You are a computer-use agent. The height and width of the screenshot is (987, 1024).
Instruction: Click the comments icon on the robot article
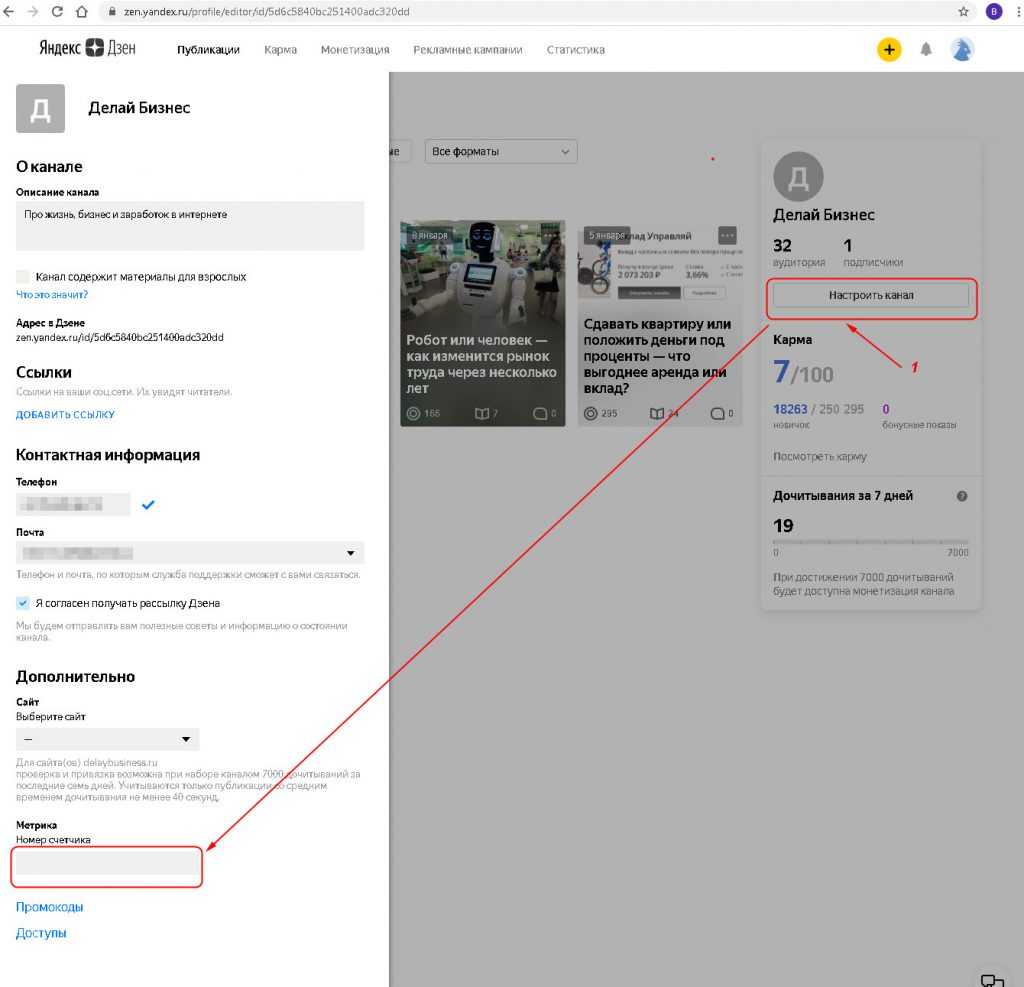pos(540,413)
